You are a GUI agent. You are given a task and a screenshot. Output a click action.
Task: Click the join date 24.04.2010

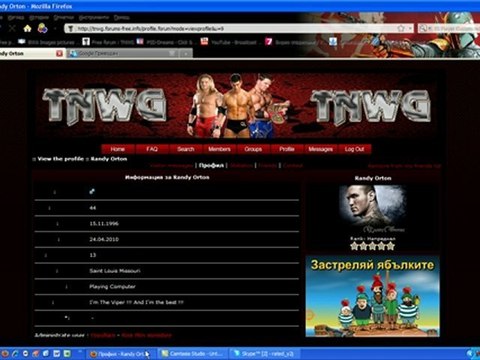click(x=104, y=239)
